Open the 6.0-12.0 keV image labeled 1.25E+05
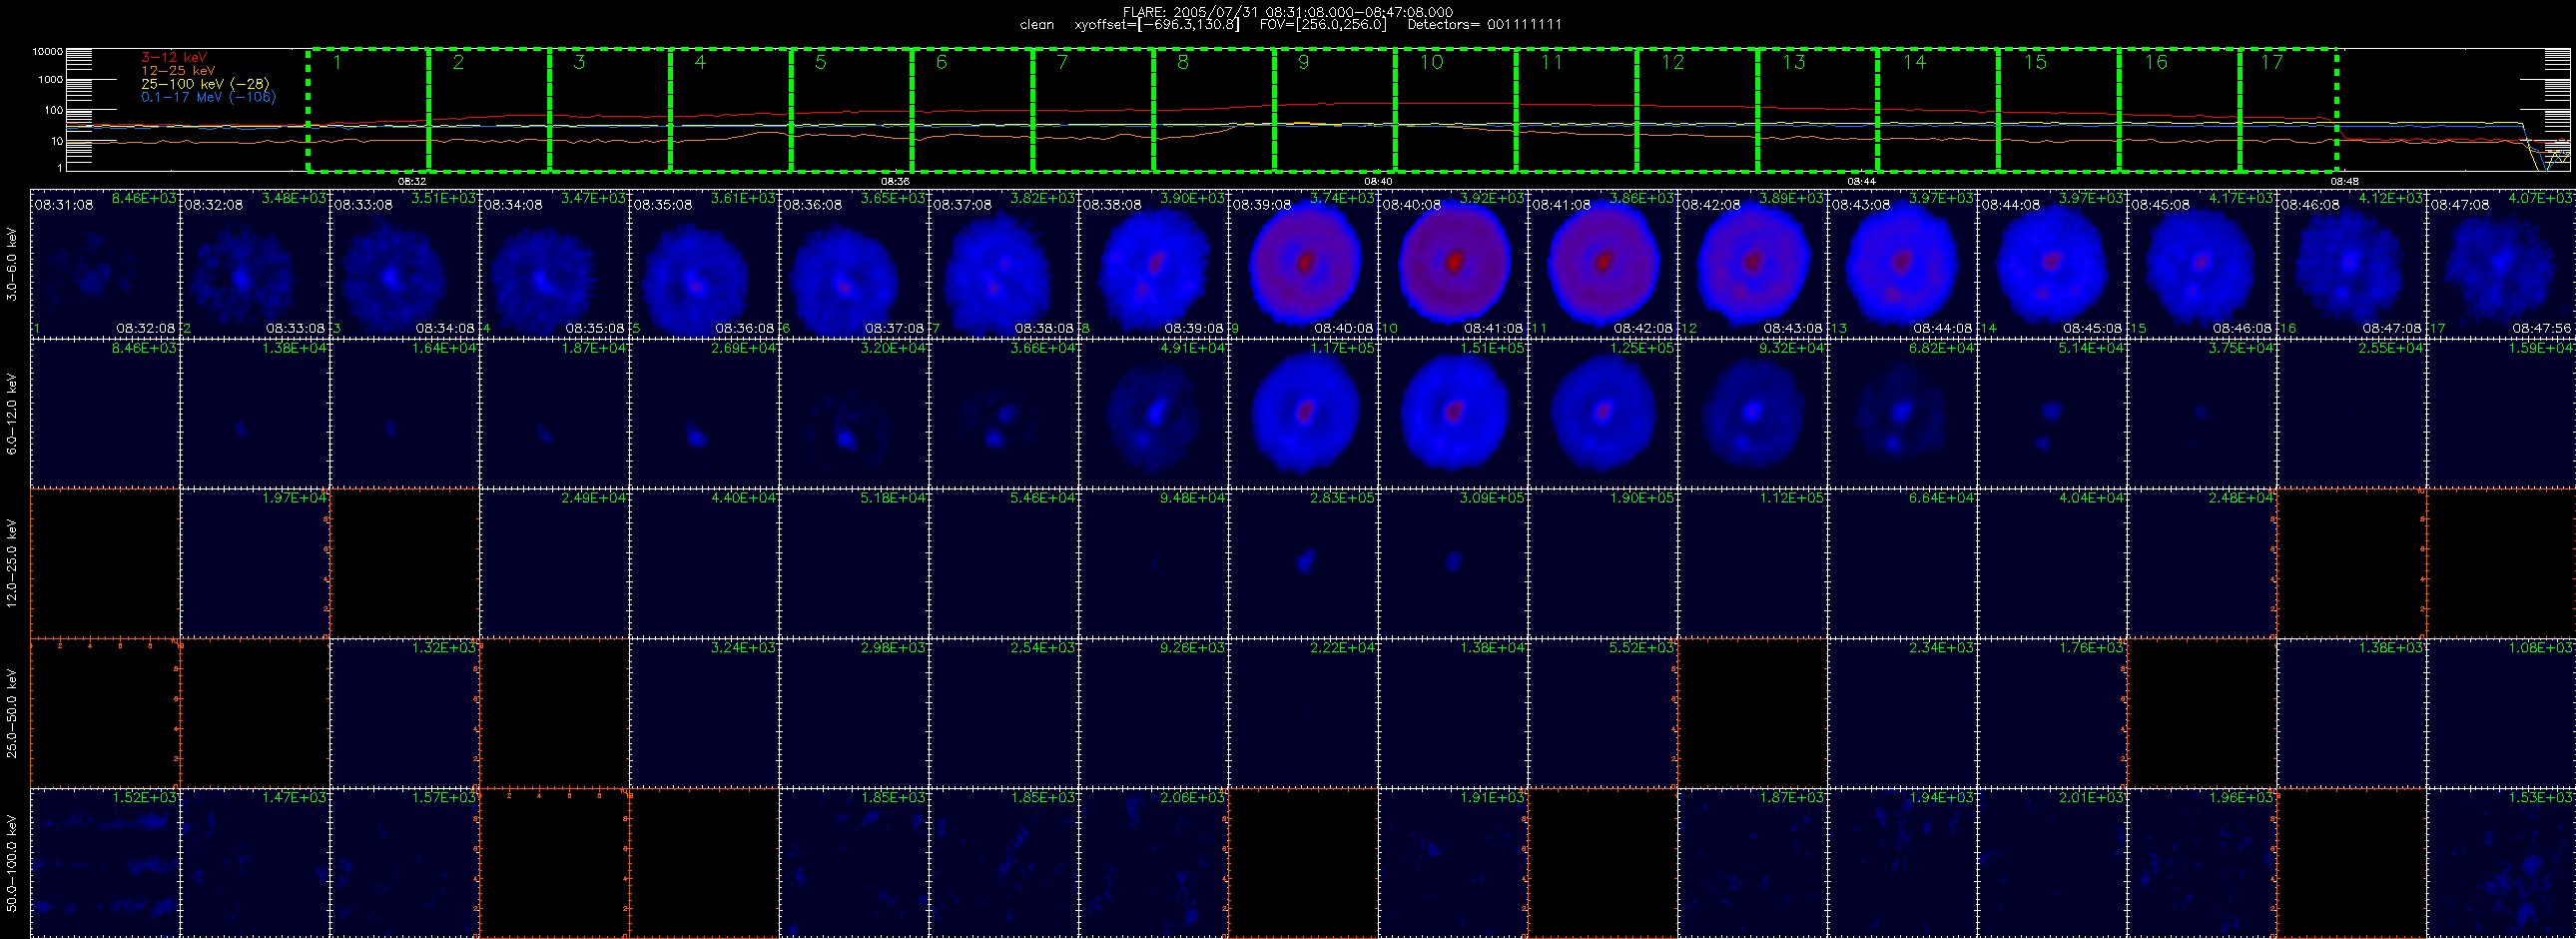Screen dimensions: 2576x939 click(1603, 413)
